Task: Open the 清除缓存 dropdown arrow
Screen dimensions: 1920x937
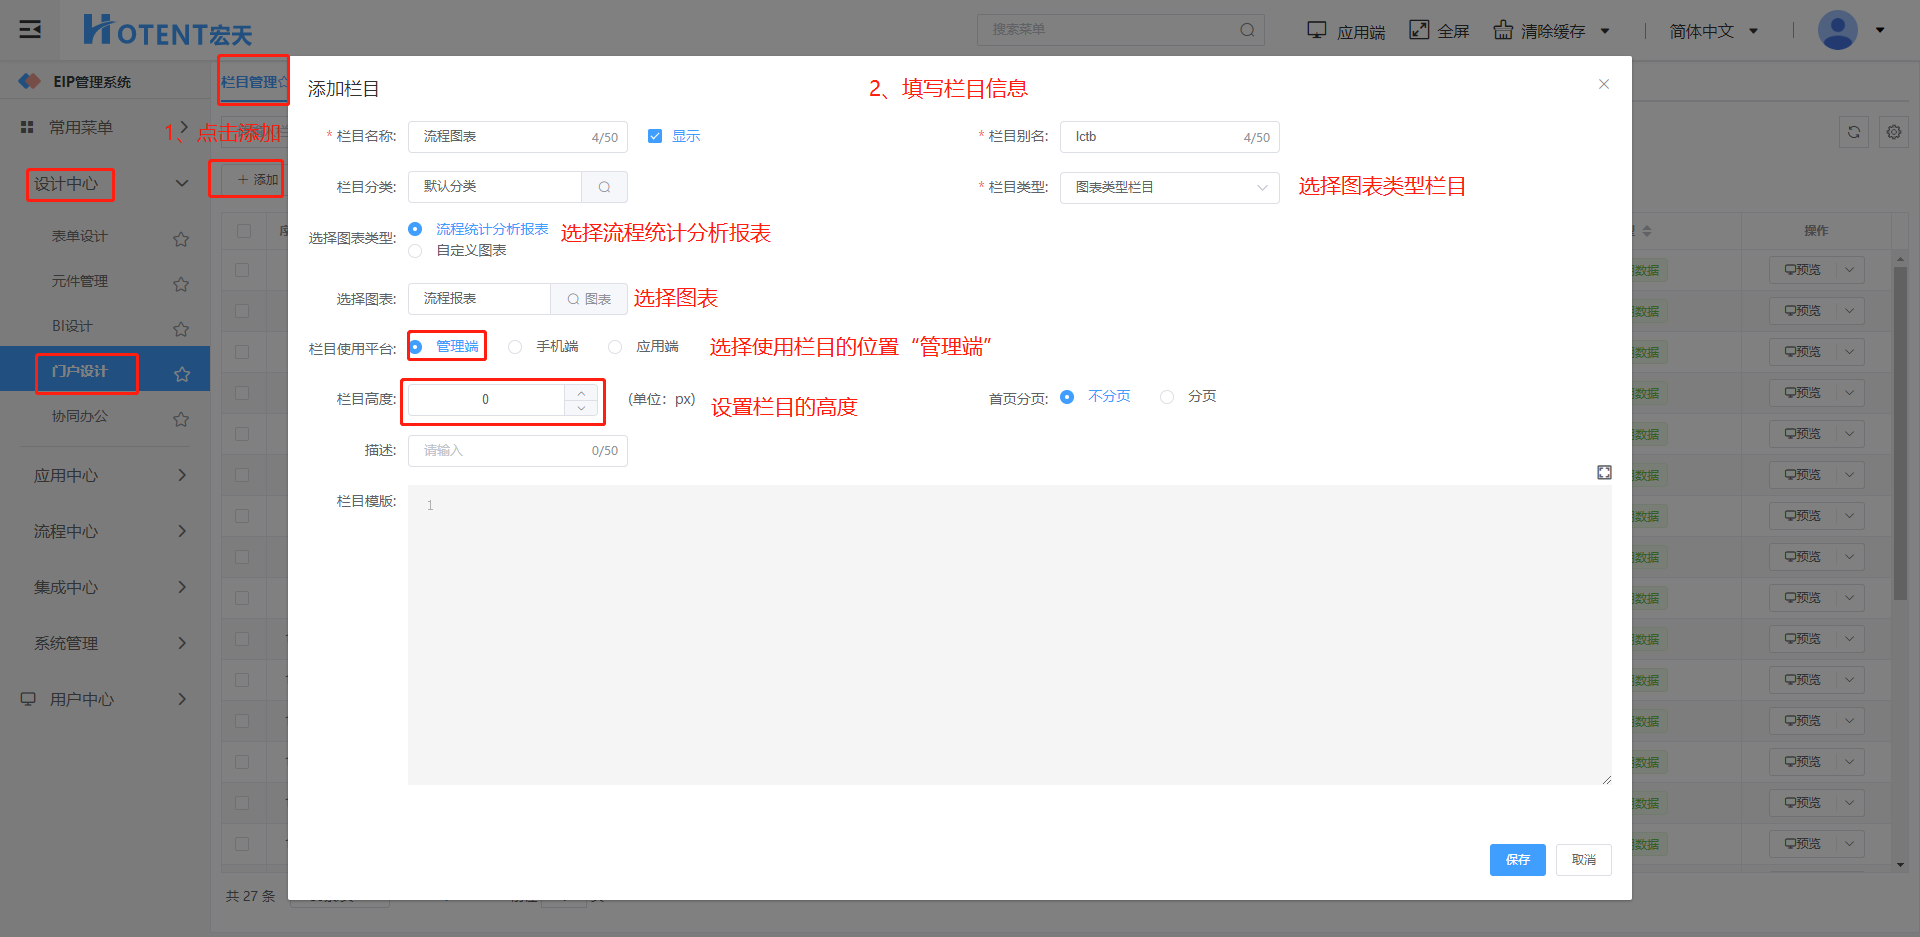Action: 1605,31
